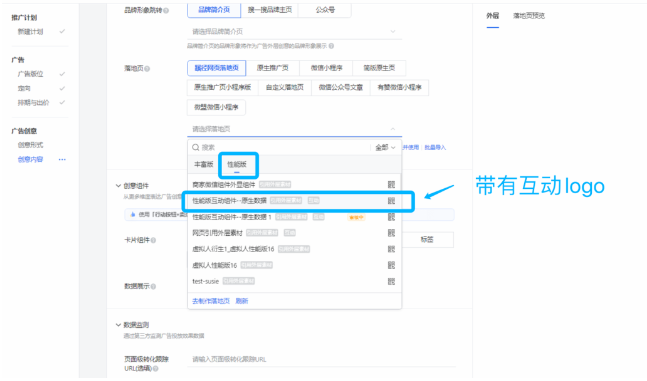Click QR code icon for test-susie row
This screenshot has height=381, width=647.
(391, 281)
